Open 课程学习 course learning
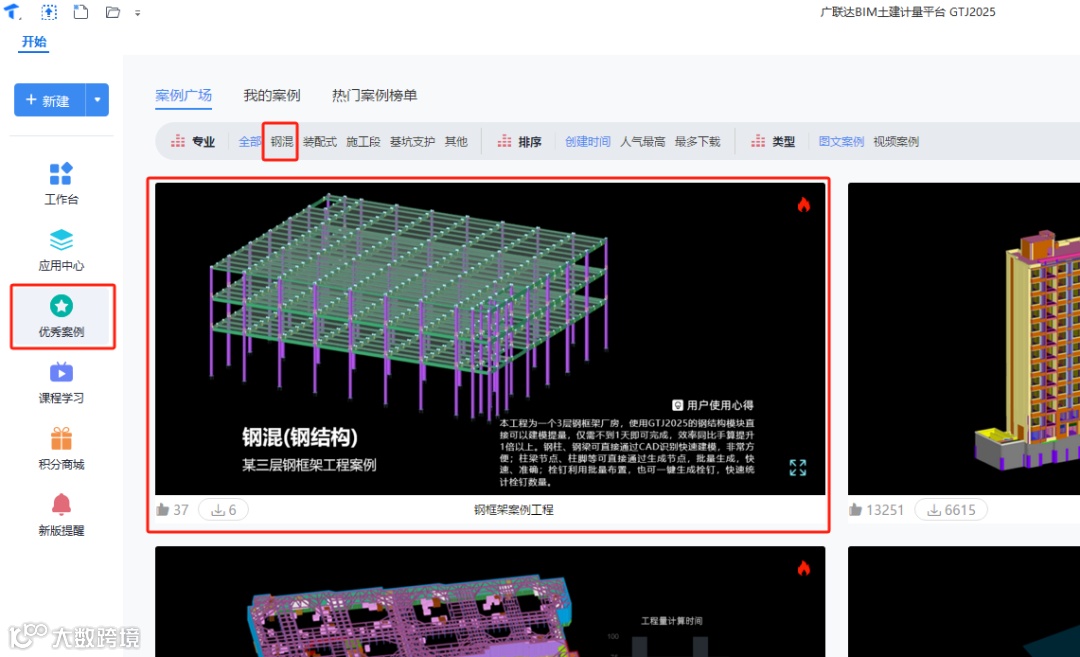The image size is (1080, 657). (61, 382)
